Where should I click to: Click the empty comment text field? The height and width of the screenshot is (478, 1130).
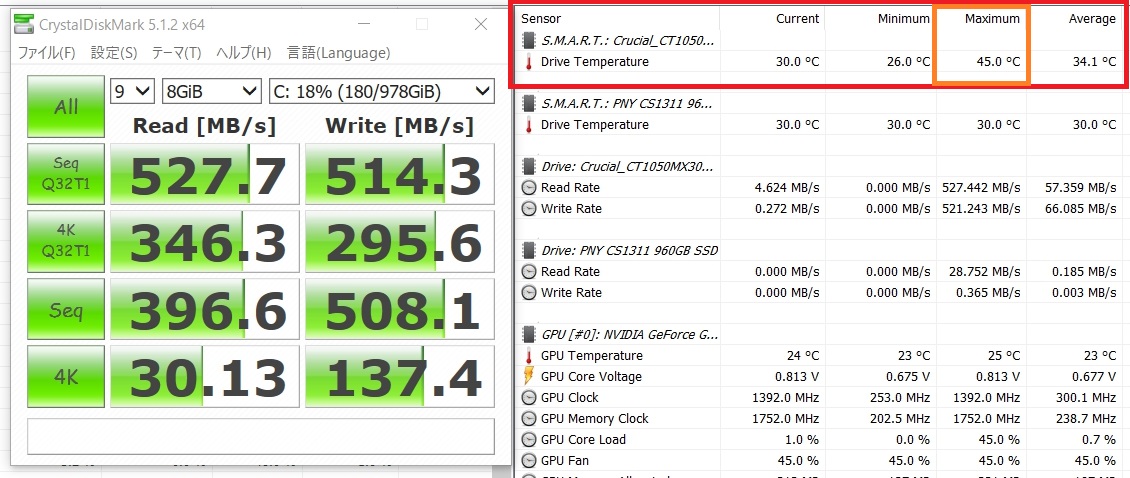pyautogui.click(x=261, y=436)
